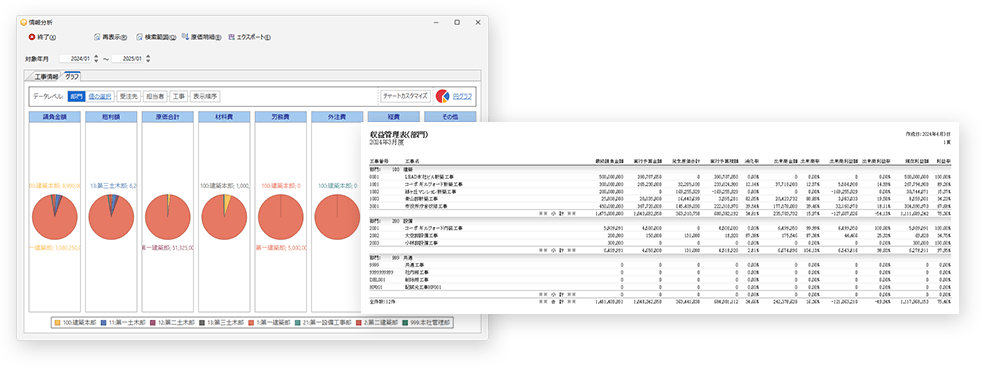Click the purple 12:第二土木部 legend swatch
This screenshot has height=372, width=1000.
tap(152, 324)
